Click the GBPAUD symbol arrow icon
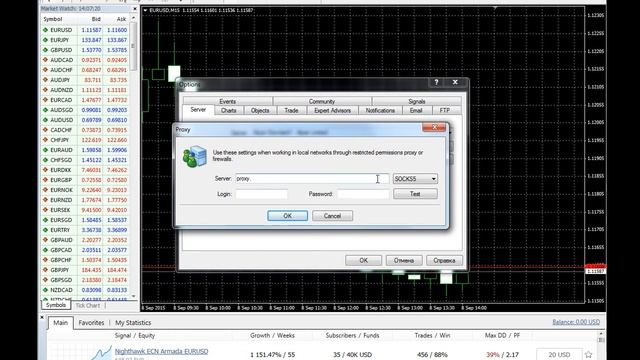 pyautogui.click(x=45, y=240)
